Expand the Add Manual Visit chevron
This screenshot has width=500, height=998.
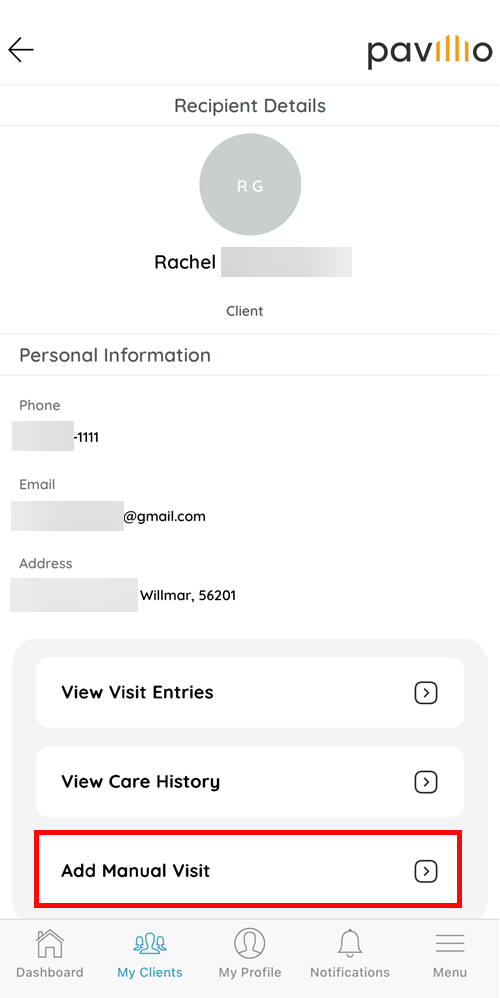point(426,871)
